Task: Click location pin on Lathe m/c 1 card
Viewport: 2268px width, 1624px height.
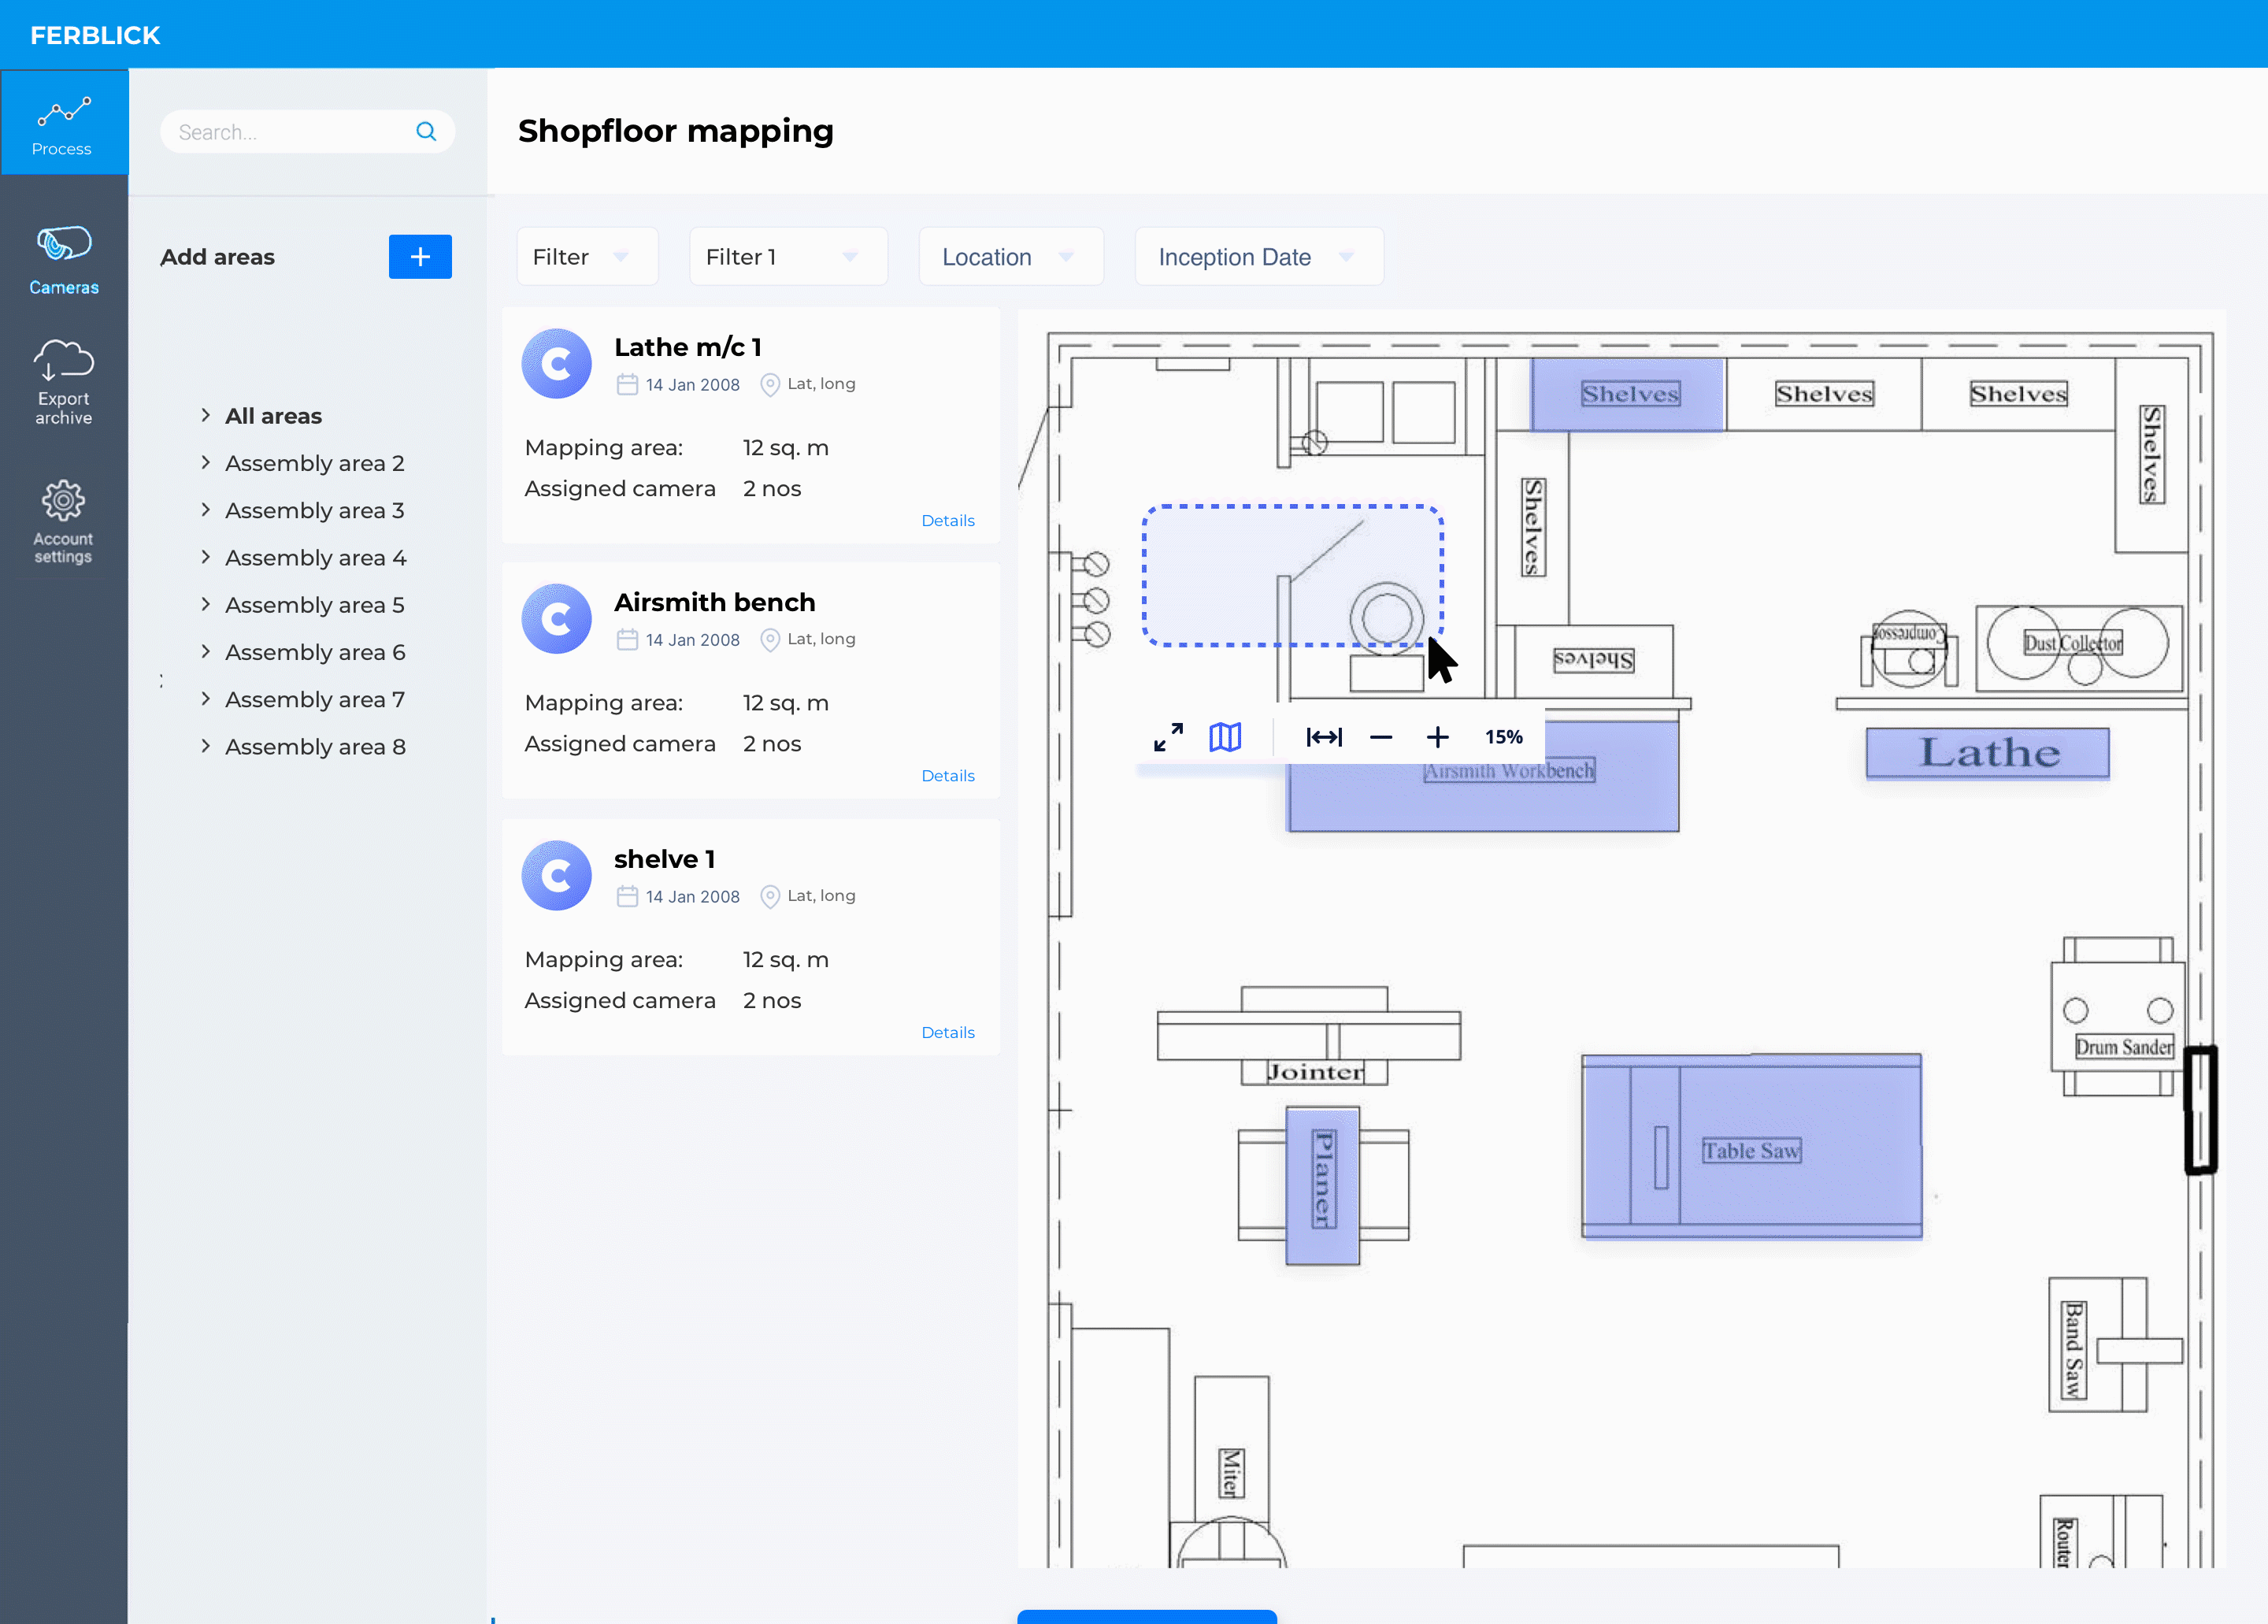Action: click(x=770, y=384)
